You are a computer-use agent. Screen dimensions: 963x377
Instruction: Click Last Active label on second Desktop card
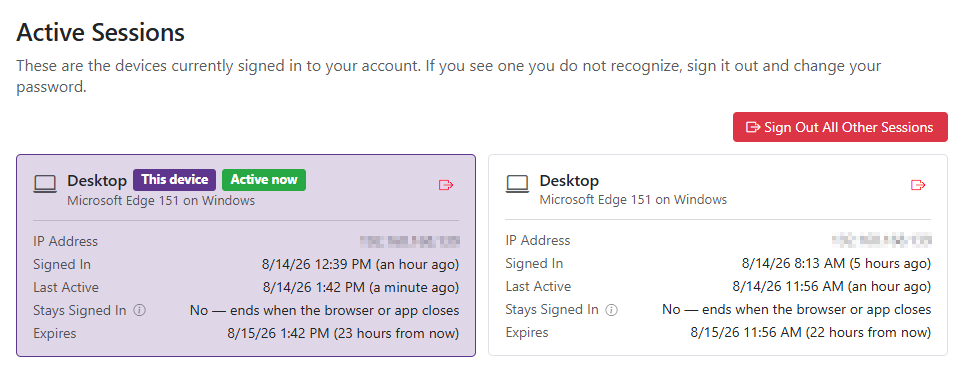pos(538,287)
